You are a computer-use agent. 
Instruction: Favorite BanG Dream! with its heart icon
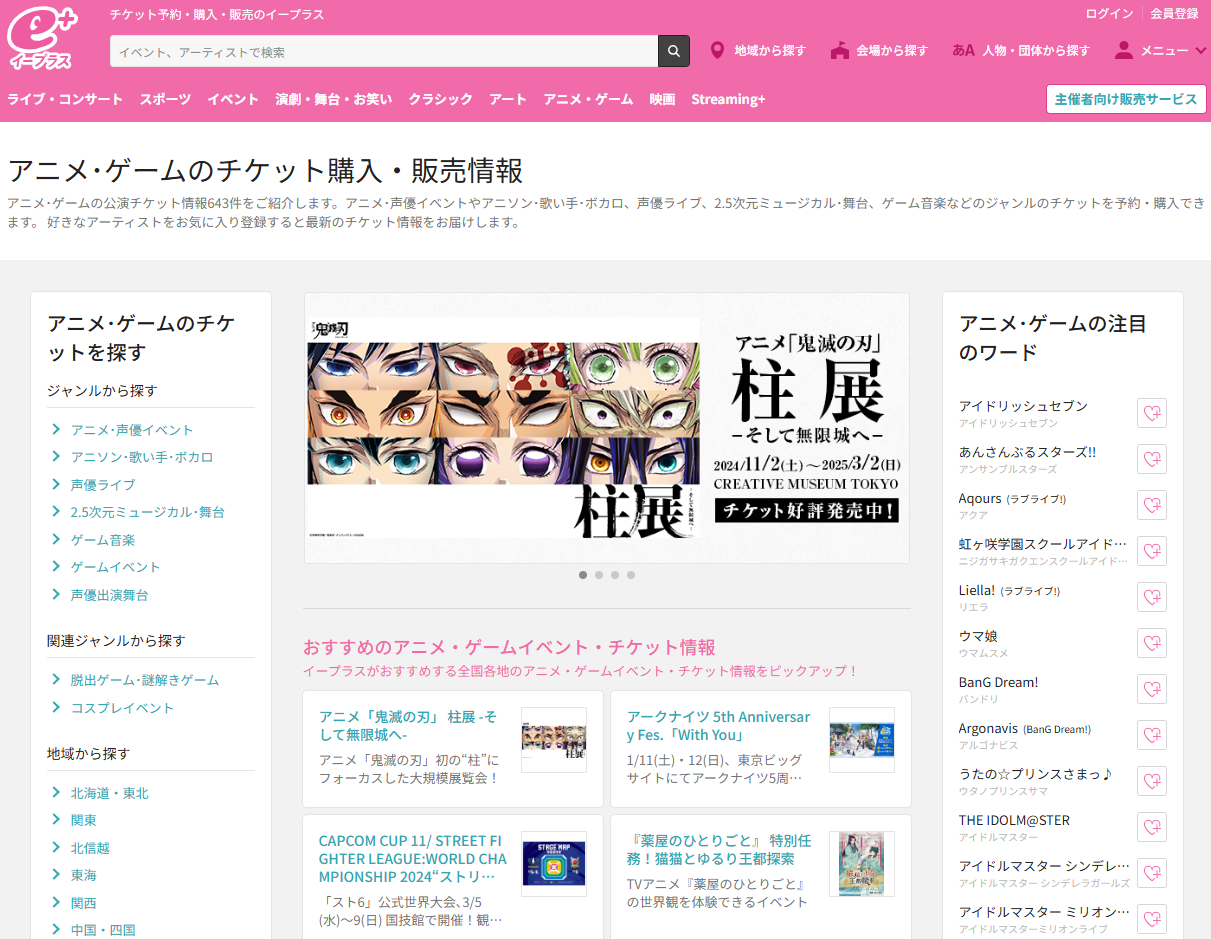tap(1152, 689)
